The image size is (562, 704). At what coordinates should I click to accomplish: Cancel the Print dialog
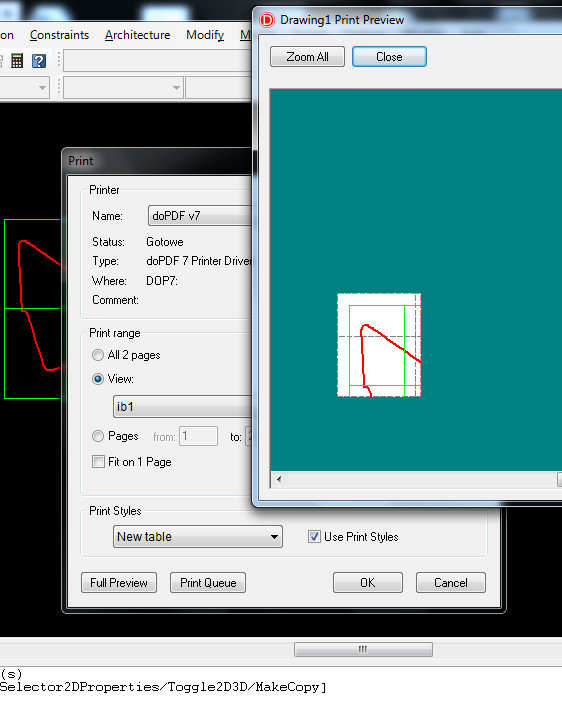coord(451,583)
